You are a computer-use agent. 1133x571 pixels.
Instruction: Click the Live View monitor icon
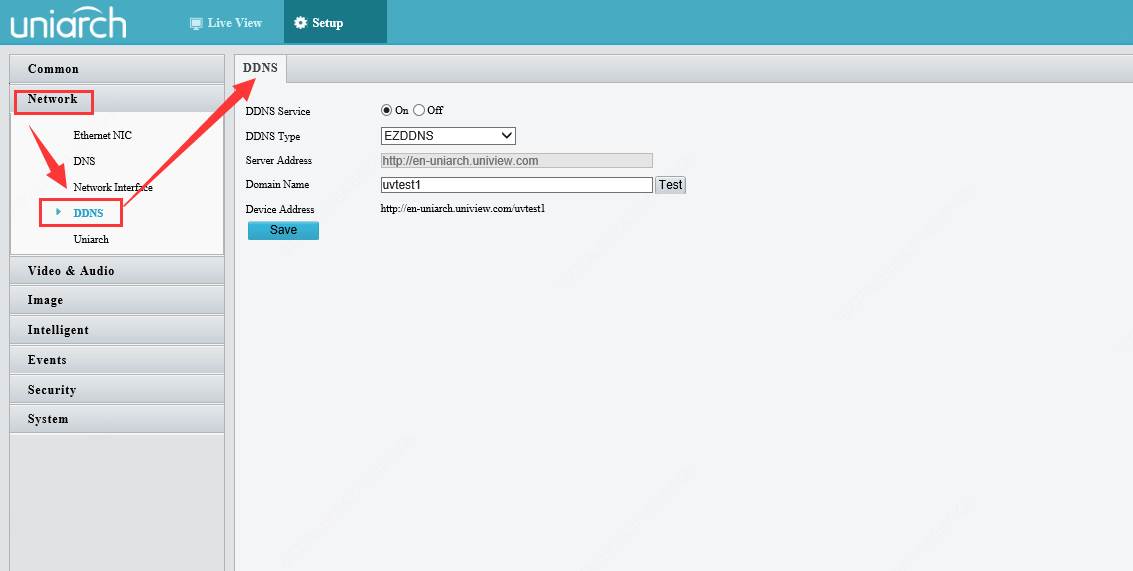tap(196, 23)
